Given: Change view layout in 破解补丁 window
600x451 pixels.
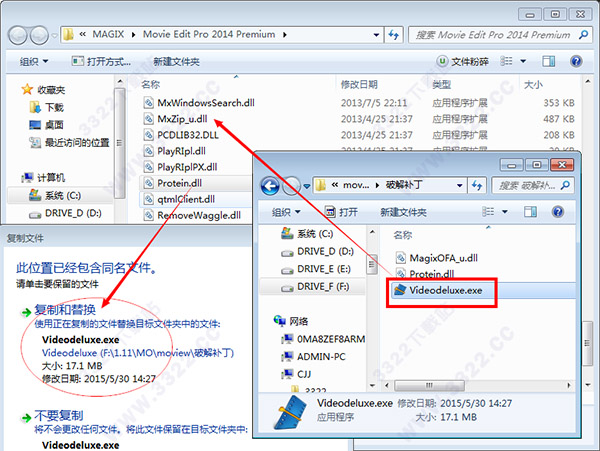Looking at the screenshot, I should point(488,212).
